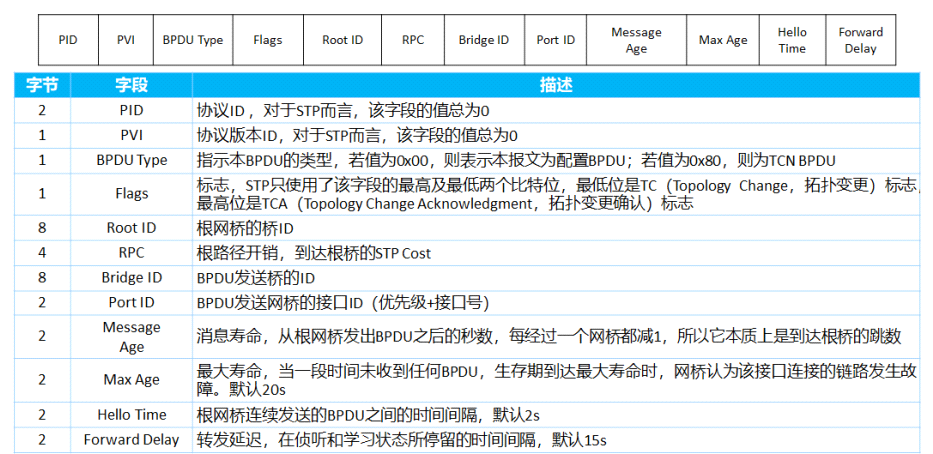Select the description BPDU发送网桥的接口ID
Viewport: 933px width, 454px height.
point(343,303)
